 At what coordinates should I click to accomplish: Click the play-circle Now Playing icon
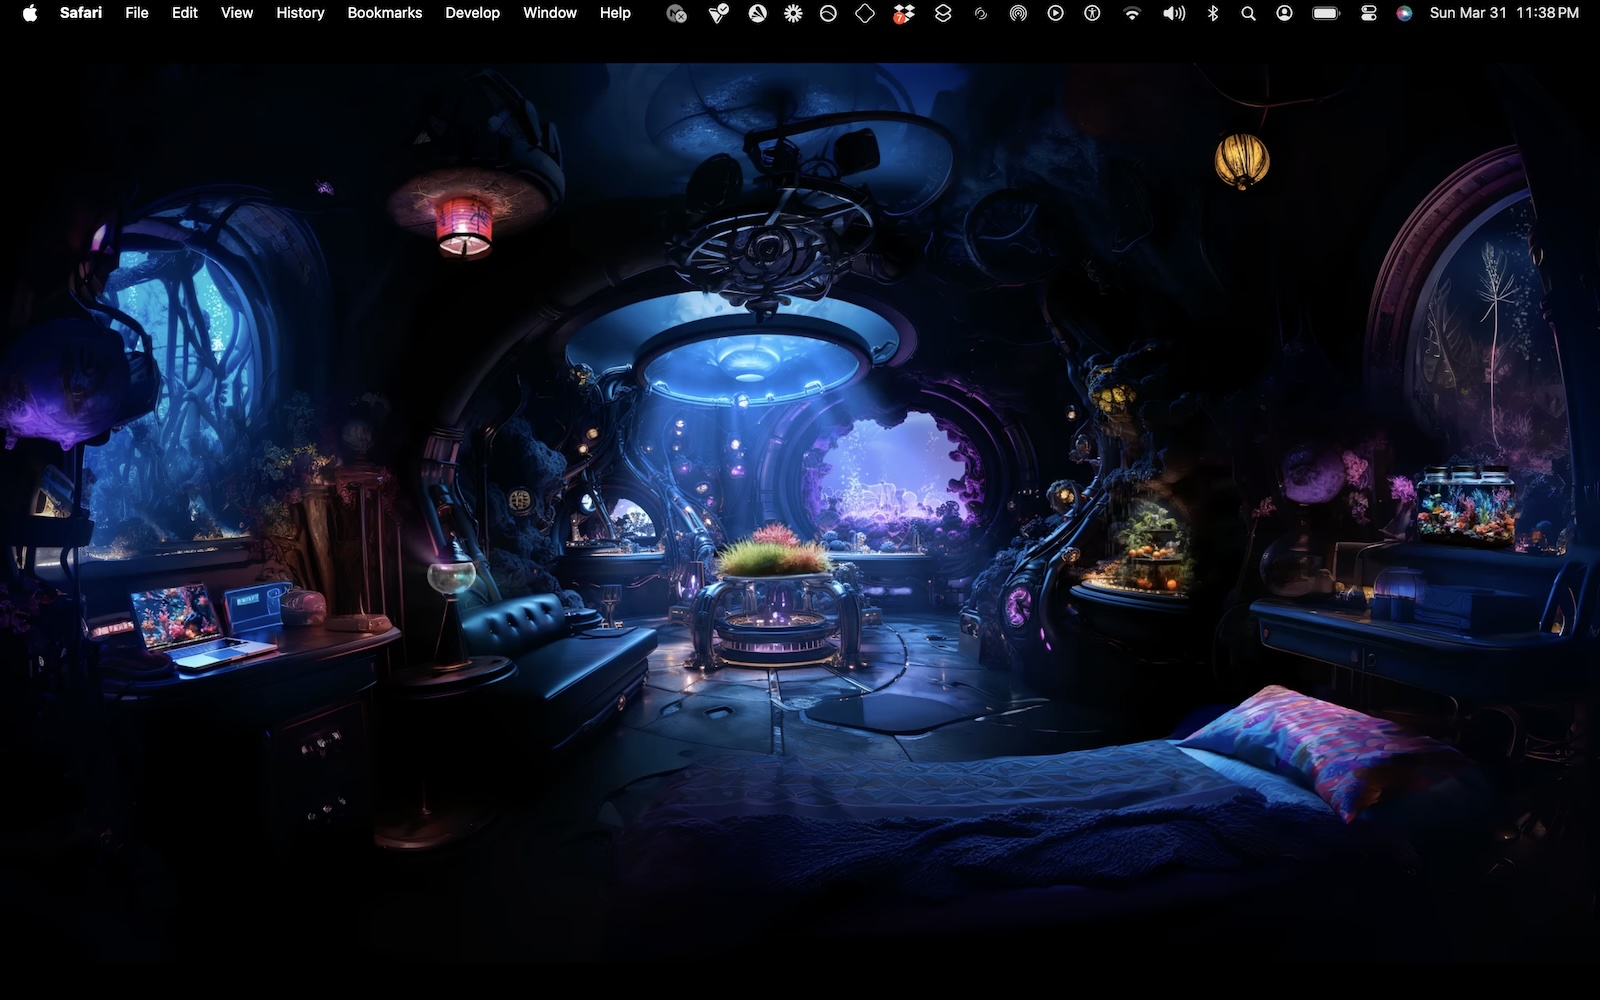[1055, 13]
